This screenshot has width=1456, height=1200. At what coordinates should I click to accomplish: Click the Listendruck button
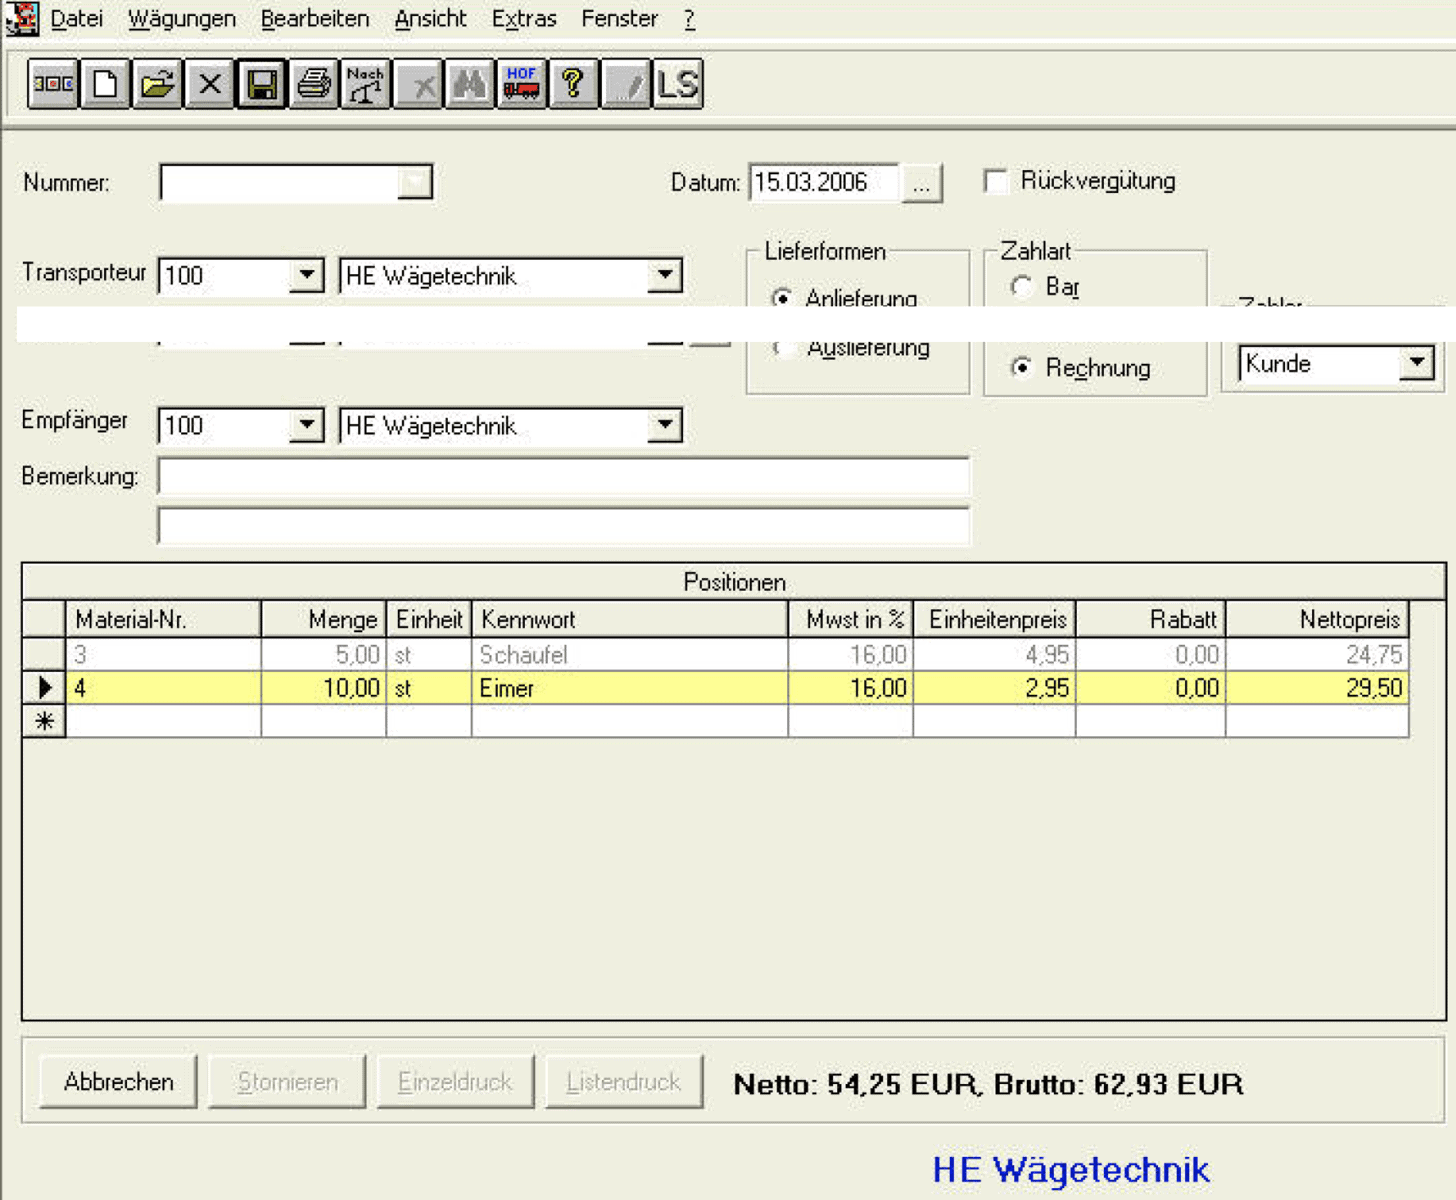[x=624, y=1082]
